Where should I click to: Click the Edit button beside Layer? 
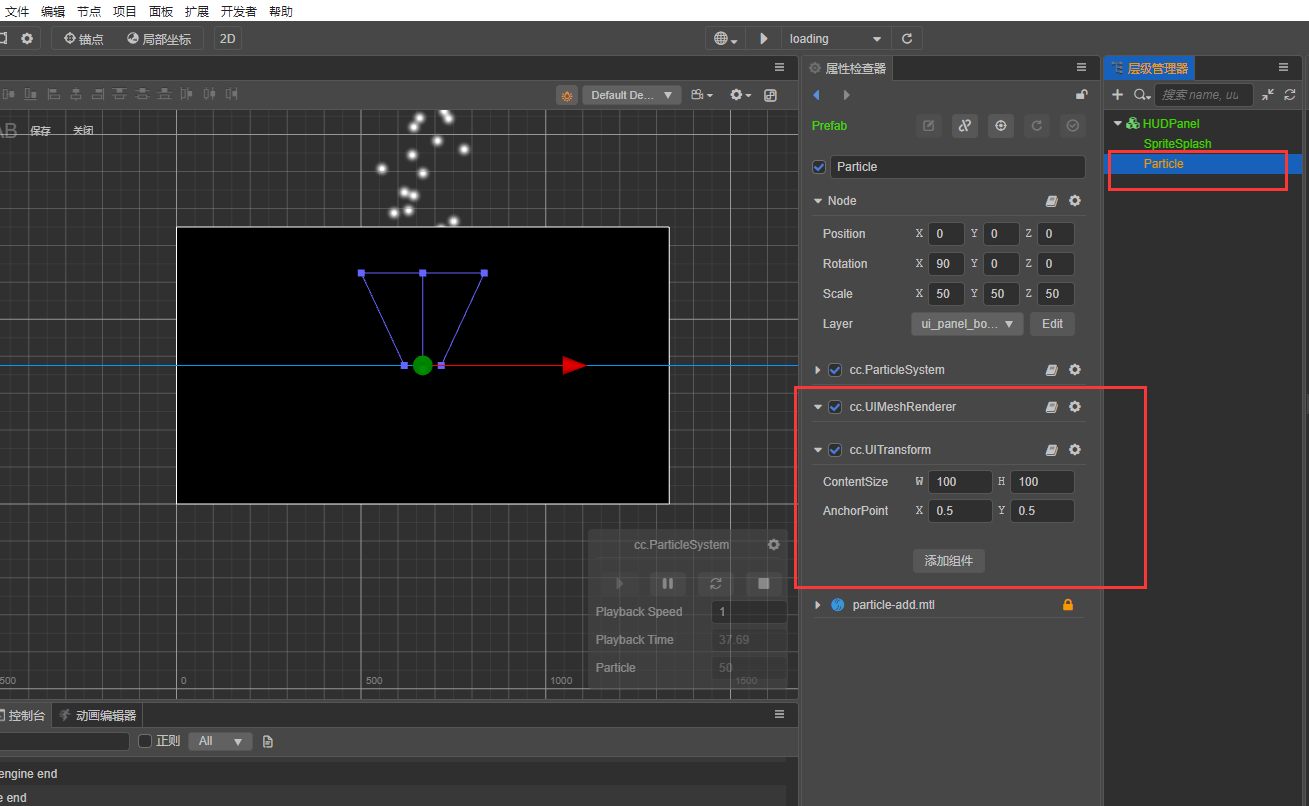click(x=1052, y=324)
